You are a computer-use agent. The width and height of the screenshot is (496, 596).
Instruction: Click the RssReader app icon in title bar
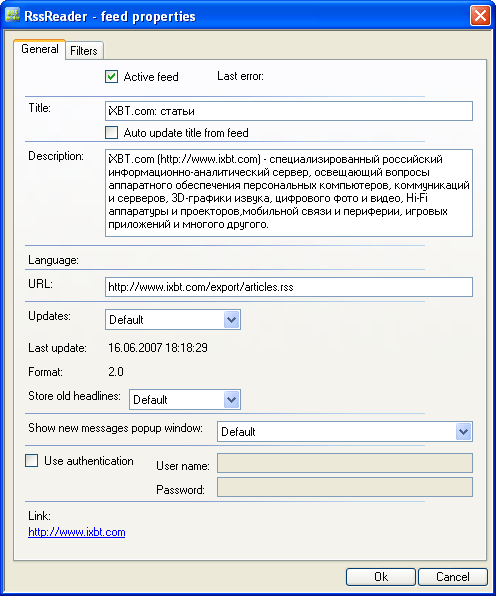(12, 16)
